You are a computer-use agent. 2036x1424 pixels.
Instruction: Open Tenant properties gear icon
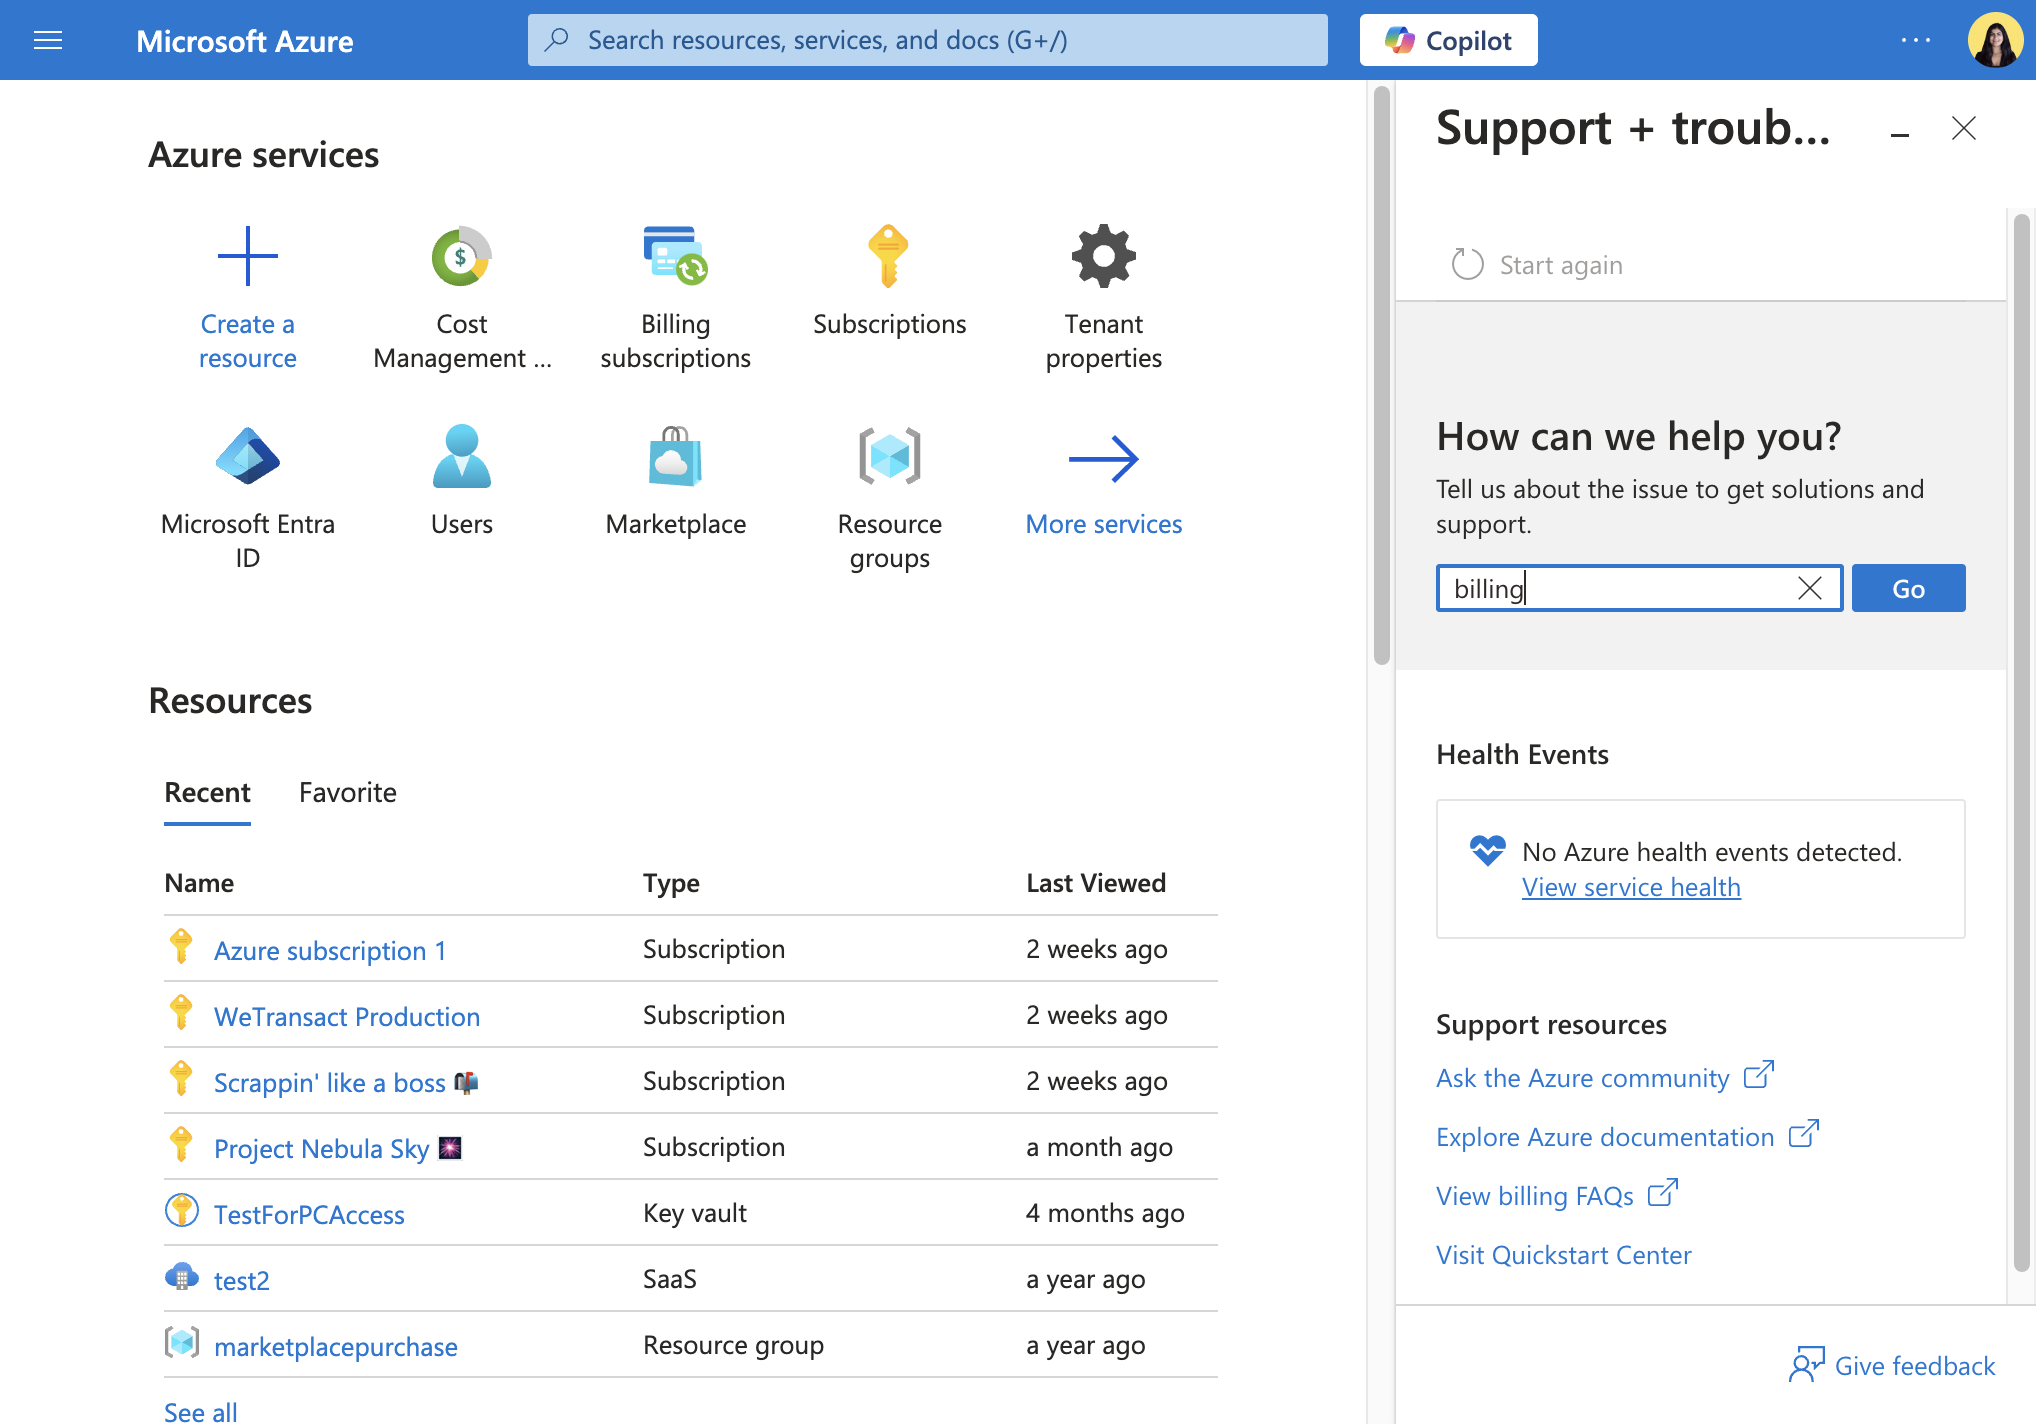(1103, 256)
